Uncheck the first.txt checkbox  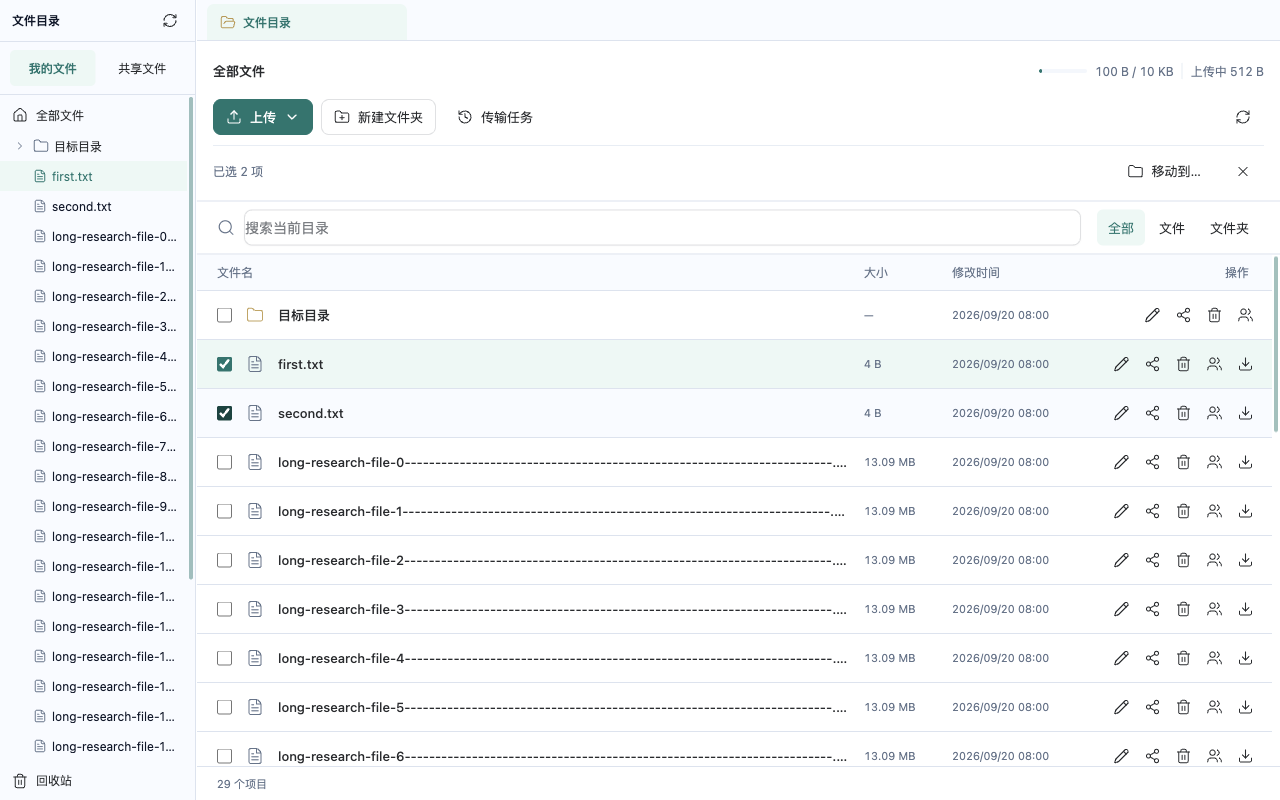(x=224, y=364)
